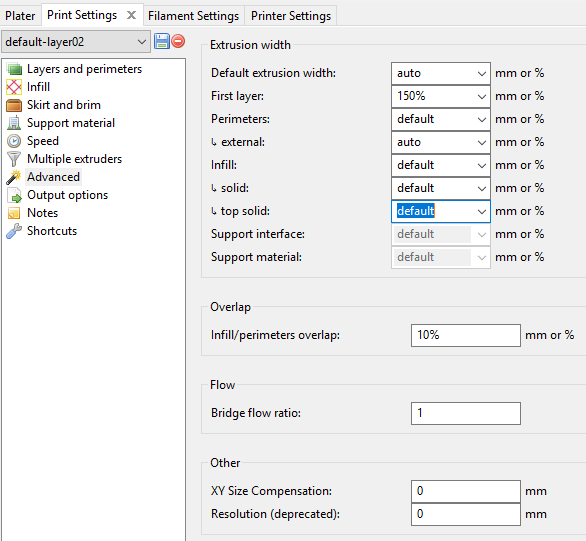Select the Multiple extruders funnel icon
Viewport: 586px width, 541px height.
click(14, 159)
